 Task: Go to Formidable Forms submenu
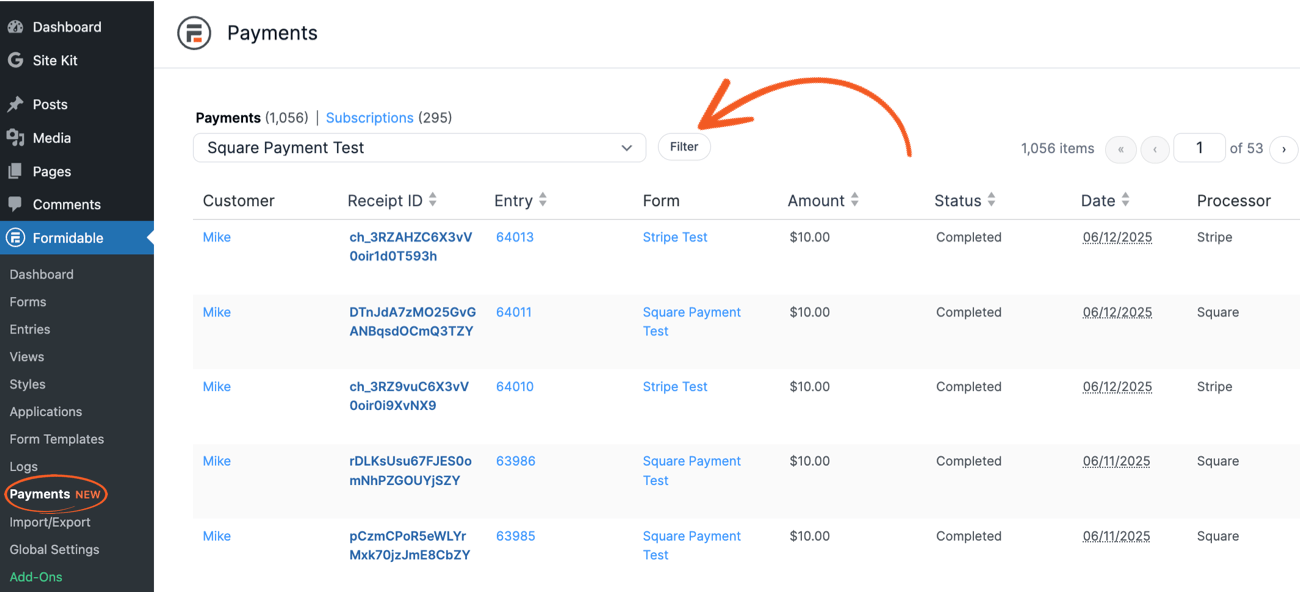(28, 302)
